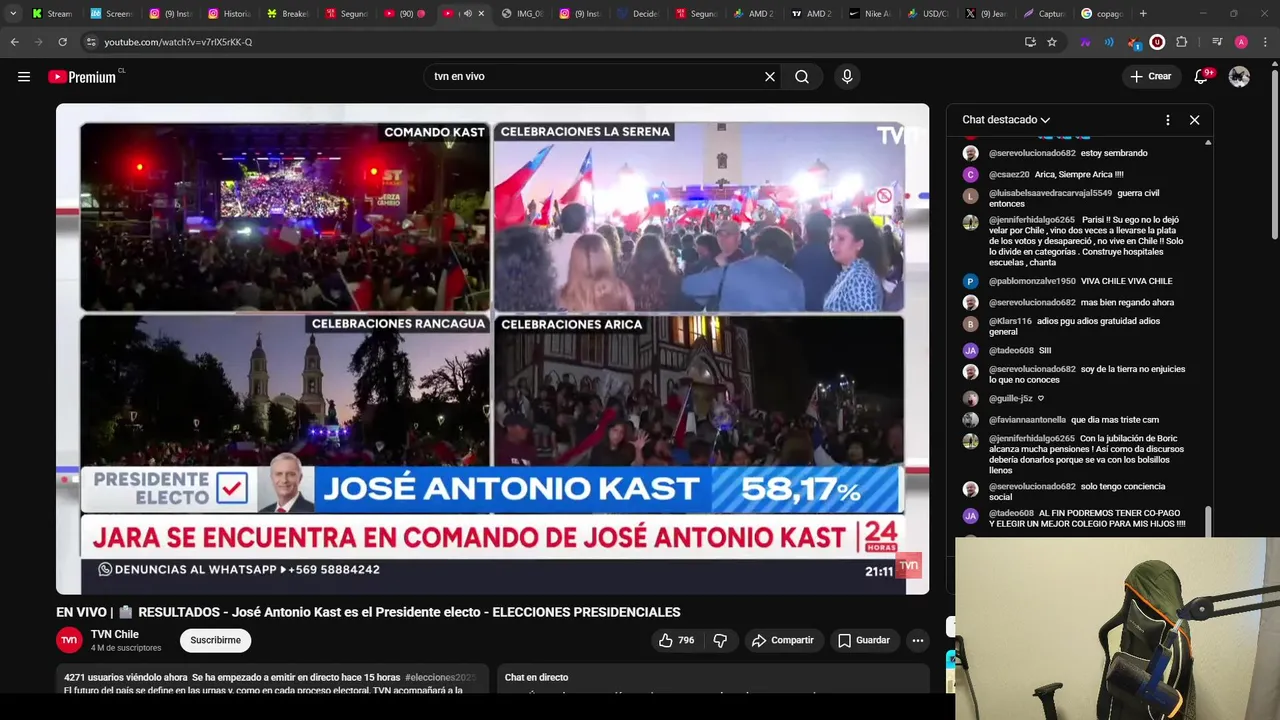Click '4271 usuarios viéndolo ahora' description text
This screenshot has width=1280, height=720.
[126, 677]
